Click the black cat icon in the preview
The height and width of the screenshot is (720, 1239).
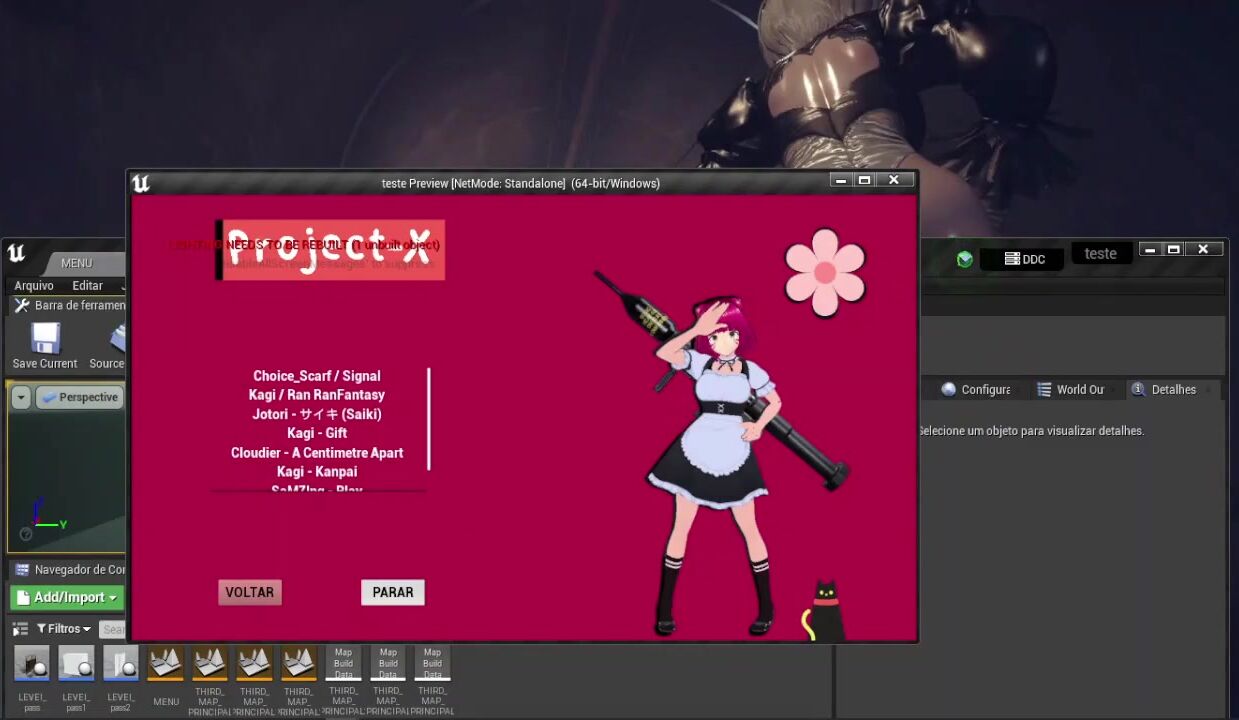pos(823,611)
